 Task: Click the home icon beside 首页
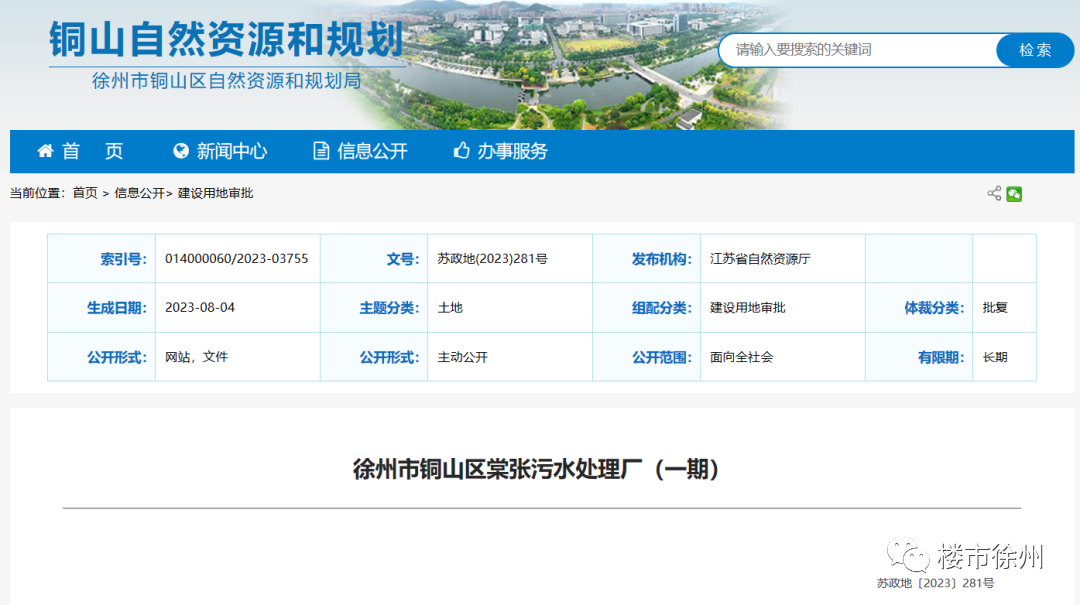click(45, 151)
